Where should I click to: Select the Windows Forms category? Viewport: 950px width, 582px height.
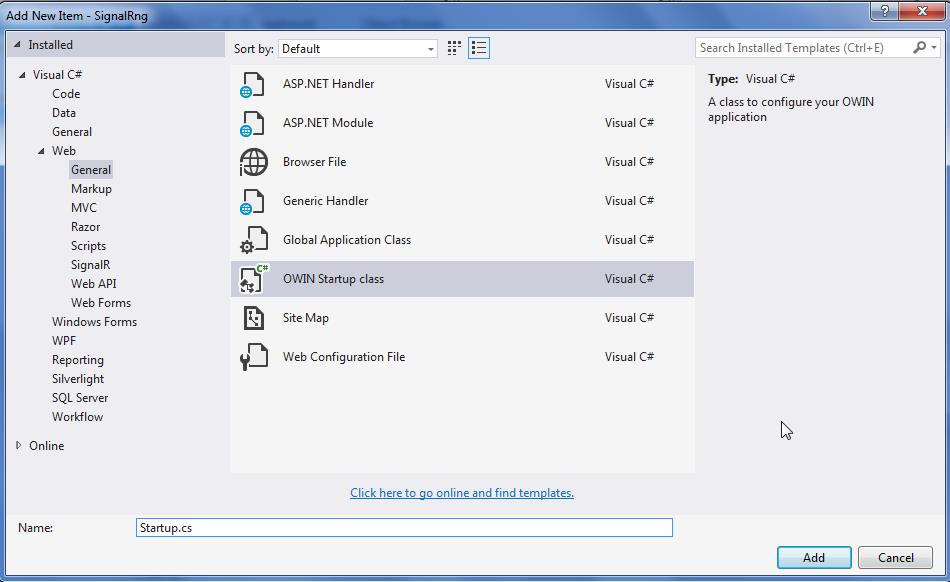95,322
